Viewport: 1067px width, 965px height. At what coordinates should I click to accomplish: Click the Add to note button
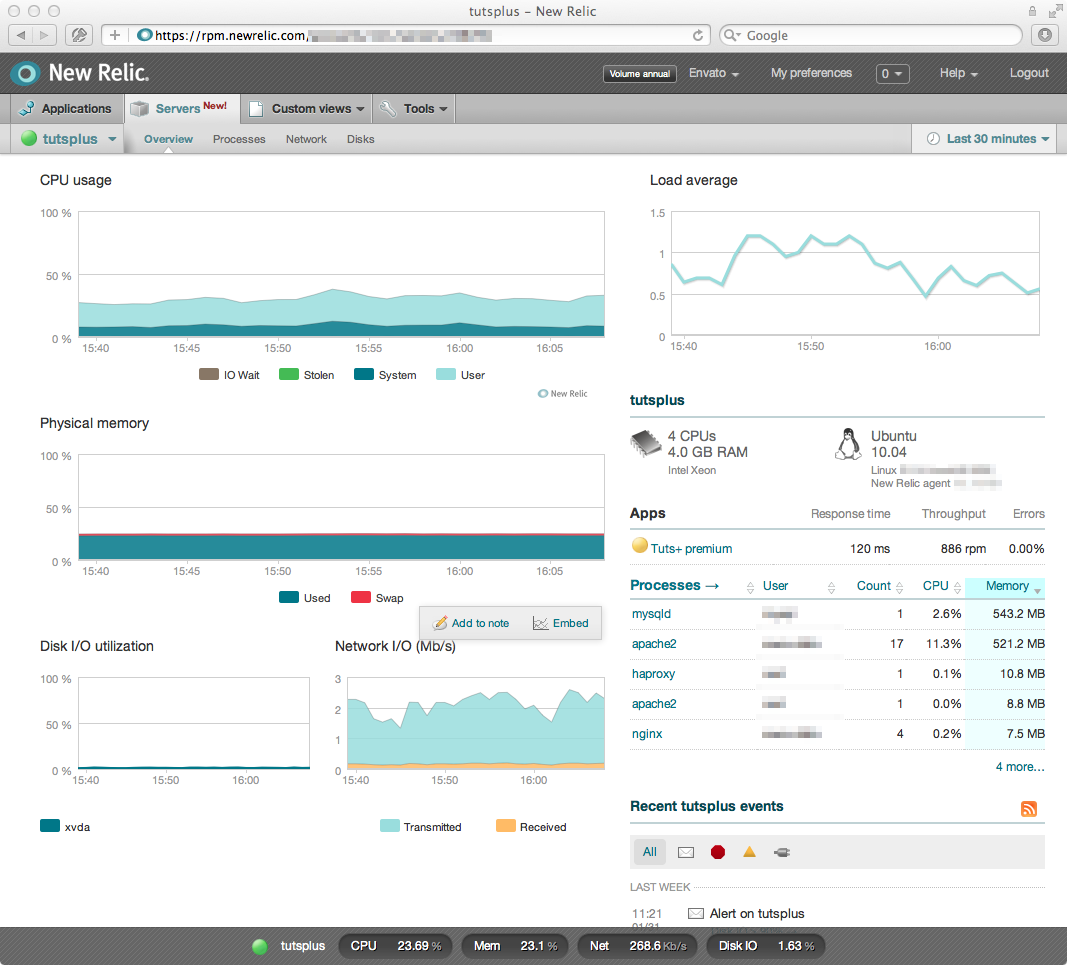[x=472, y=623]
